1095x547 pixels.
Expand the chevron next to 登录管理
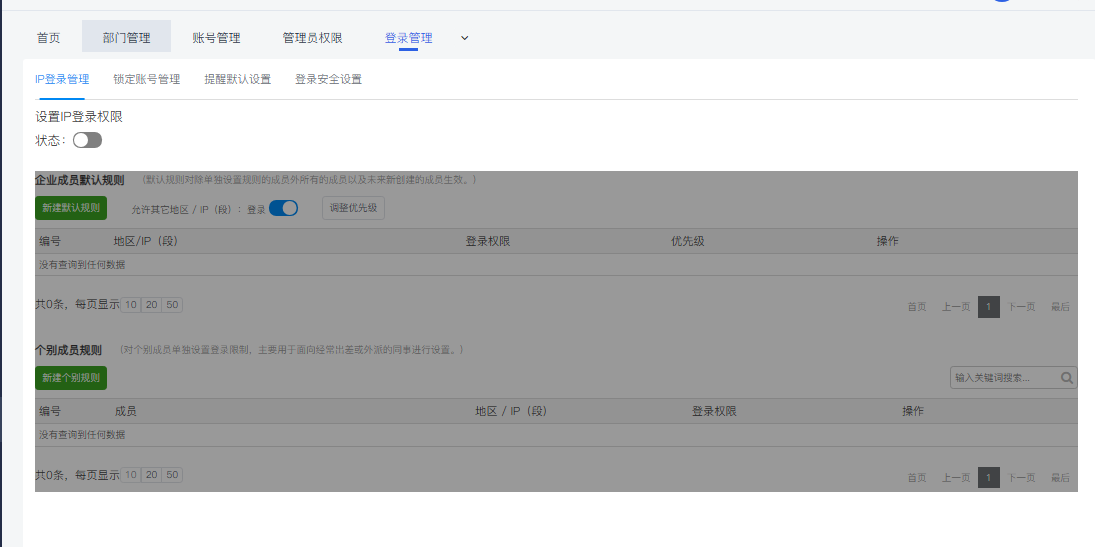465,38
